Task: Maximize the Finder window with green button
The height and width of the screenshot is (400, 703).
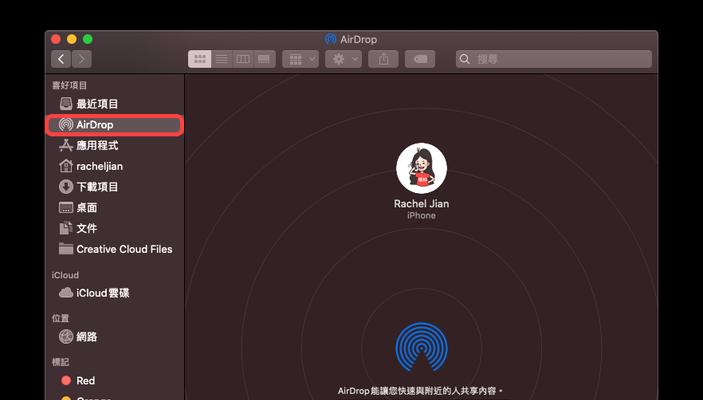Action: 88,39
